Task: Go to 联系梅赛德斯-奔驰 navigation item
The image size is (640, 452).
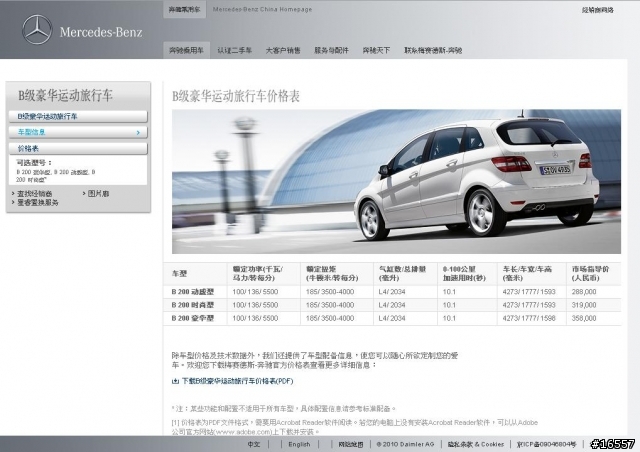Action: [433, 50]
